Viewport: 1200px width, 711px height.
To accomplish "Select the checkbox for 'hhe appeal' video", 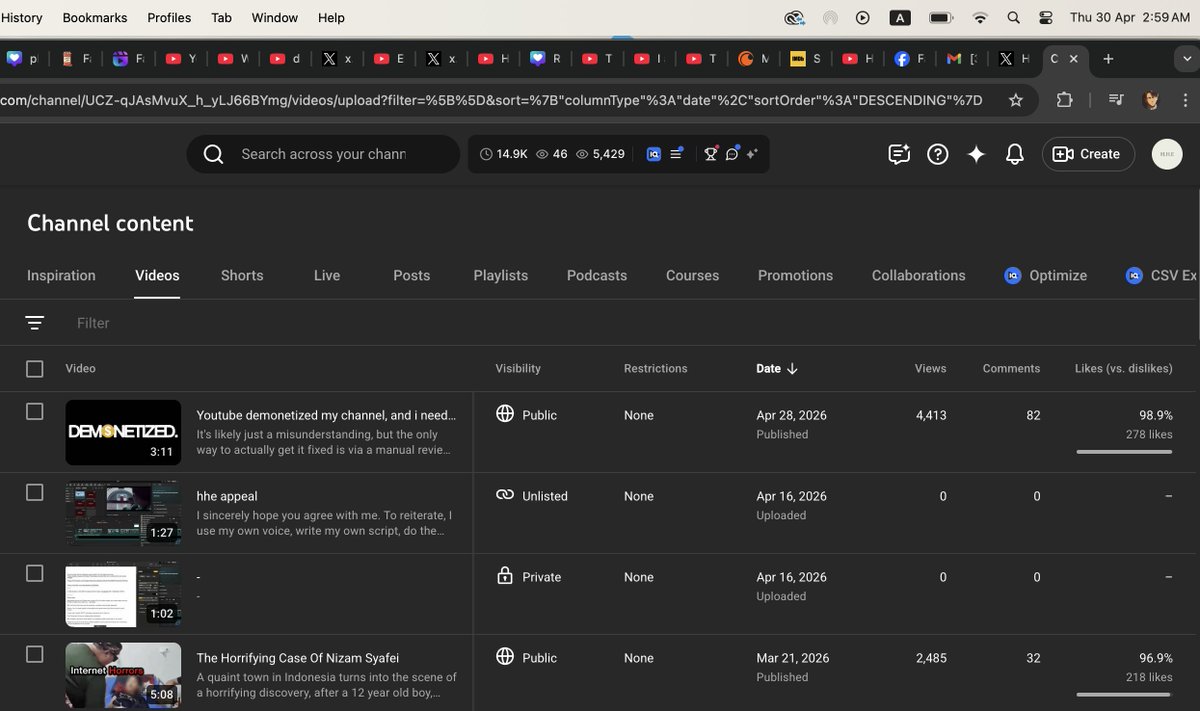I will click(x=35, y=492).
